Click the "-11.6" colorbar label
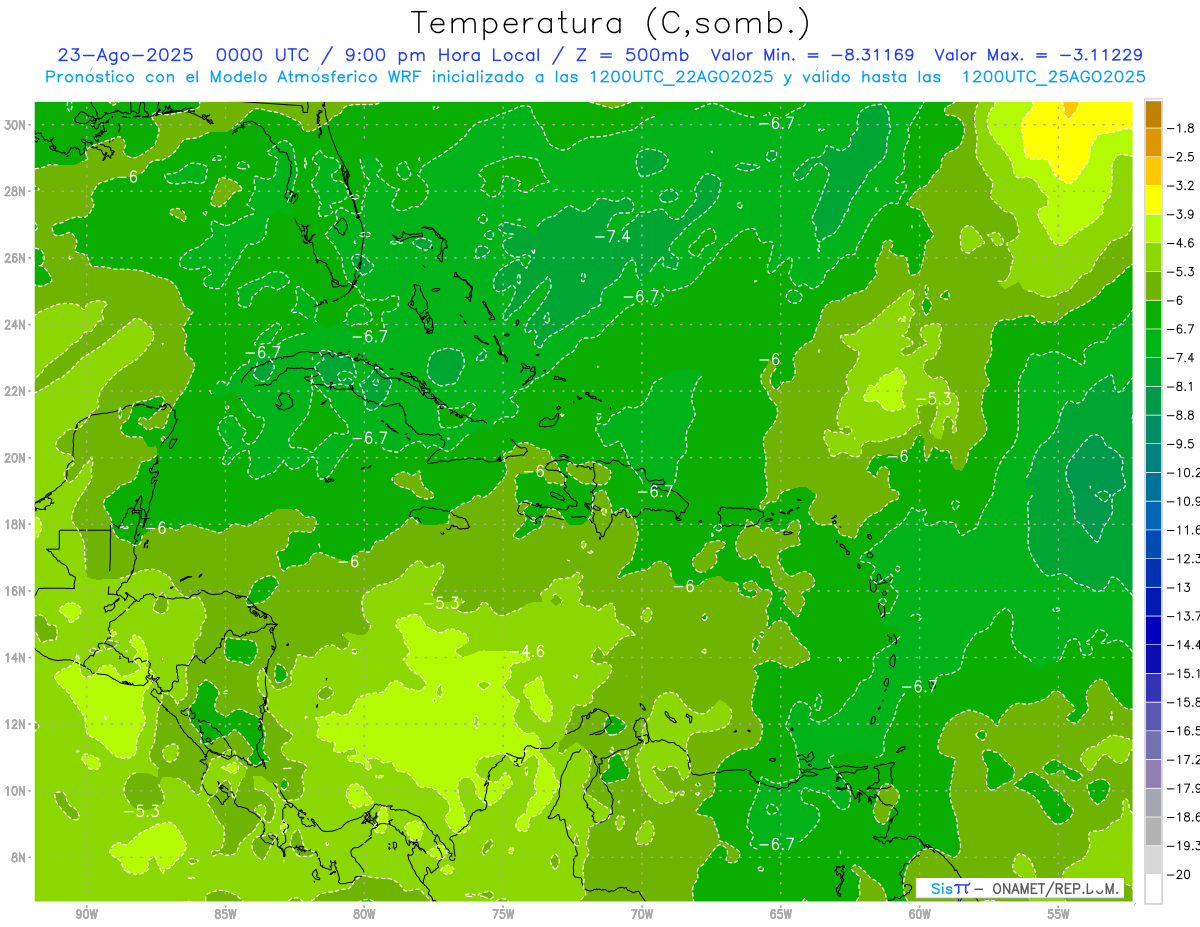Viewport: 1200px width, 927px height. (1184, 530)
